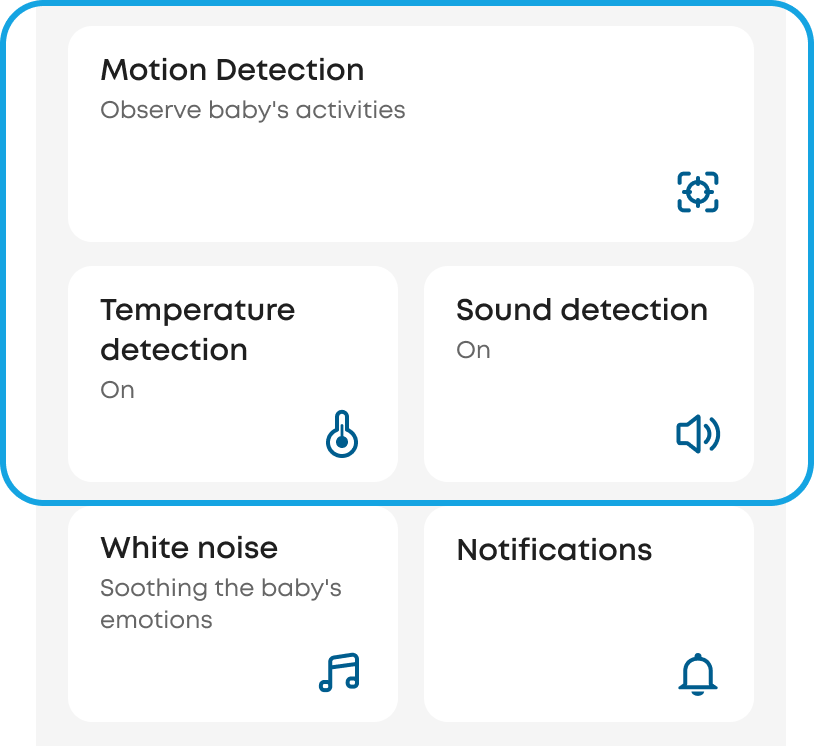Click the 'Observe baby's activities' description
The height and width of the screenshot is (746, 814).
click(253, 110)
